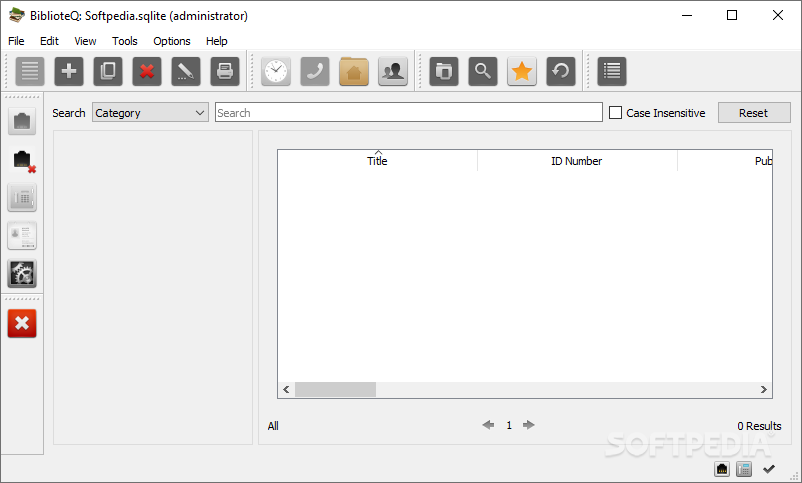
Task: Click the circular refresh arrow icon
Action: click(561, 71)
